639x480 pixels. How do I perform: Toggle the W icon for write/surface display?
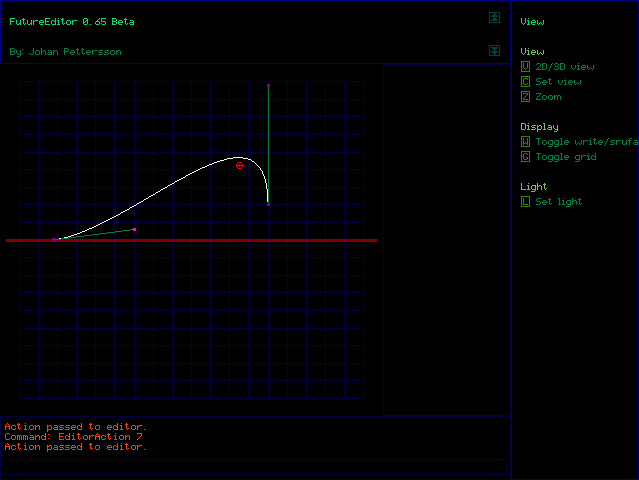click(525, 141)
